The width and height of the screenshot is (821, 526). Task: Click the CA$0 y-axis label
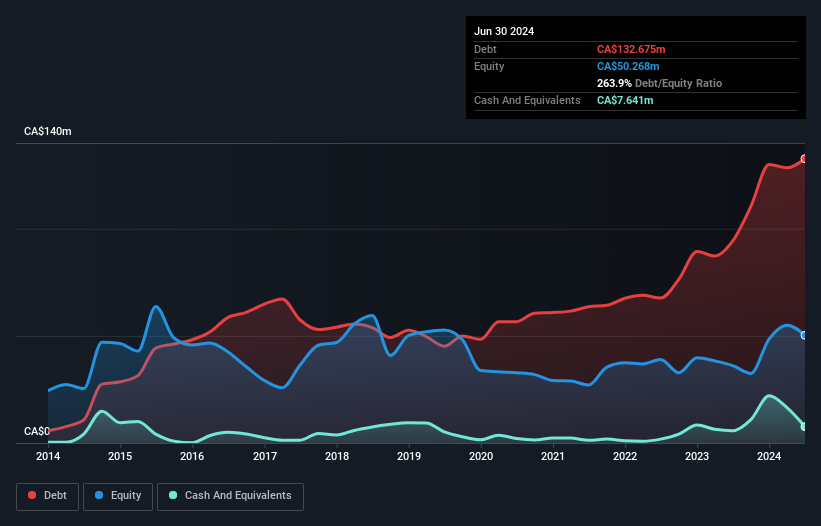[37, 431]
